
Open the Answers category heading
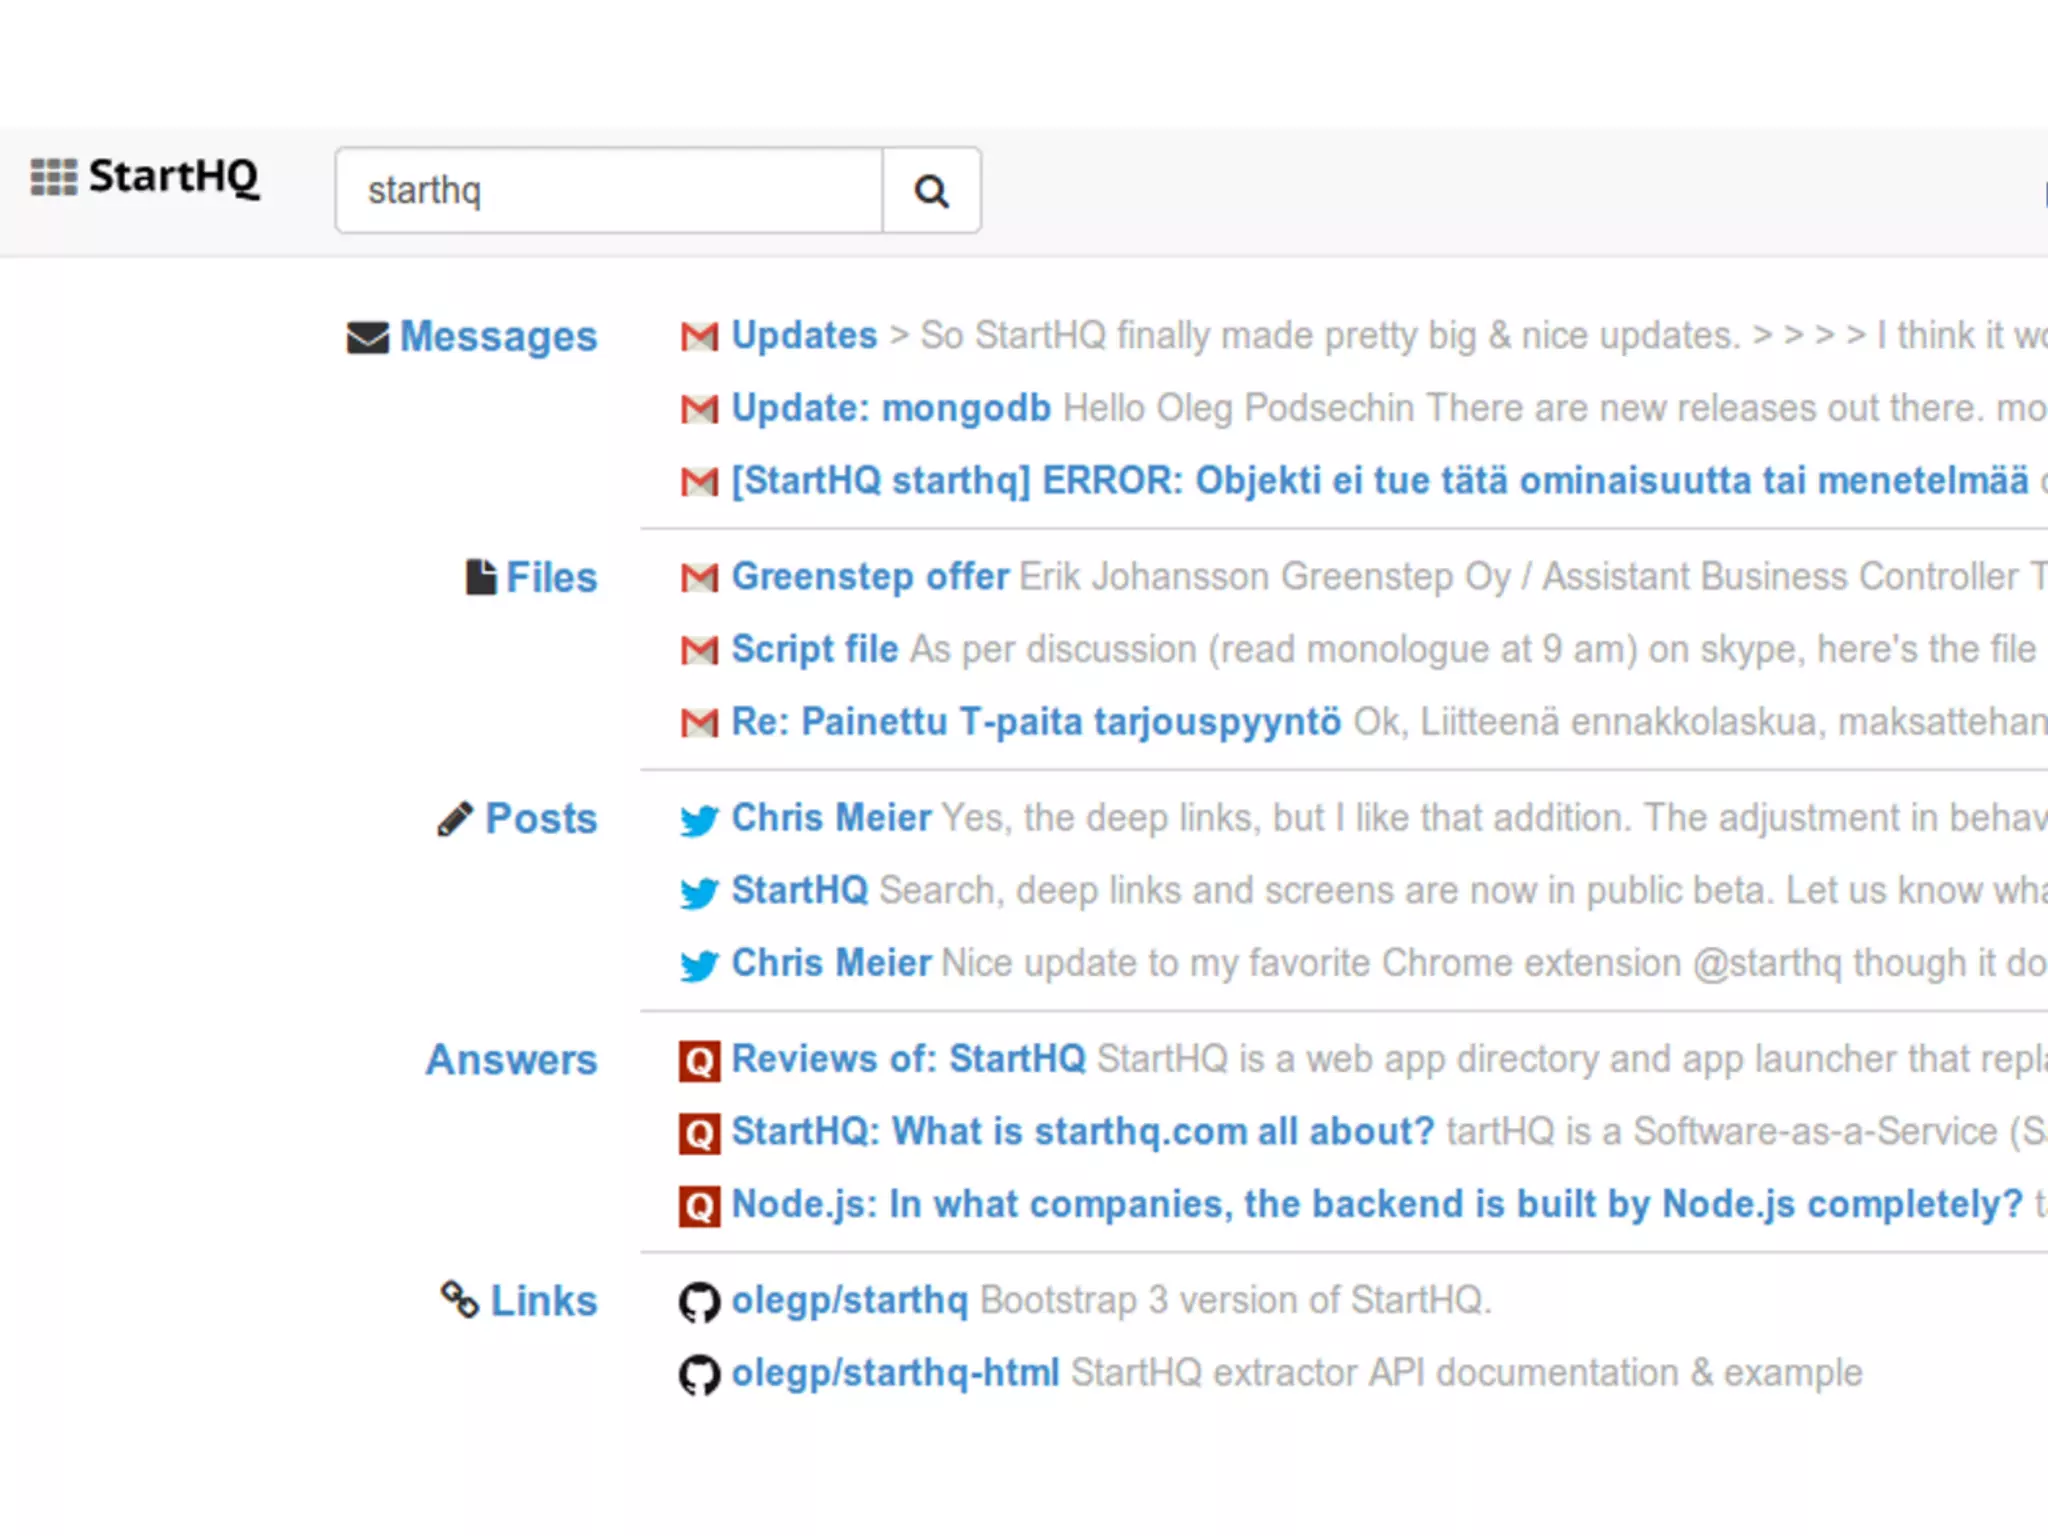point(511,1060)
